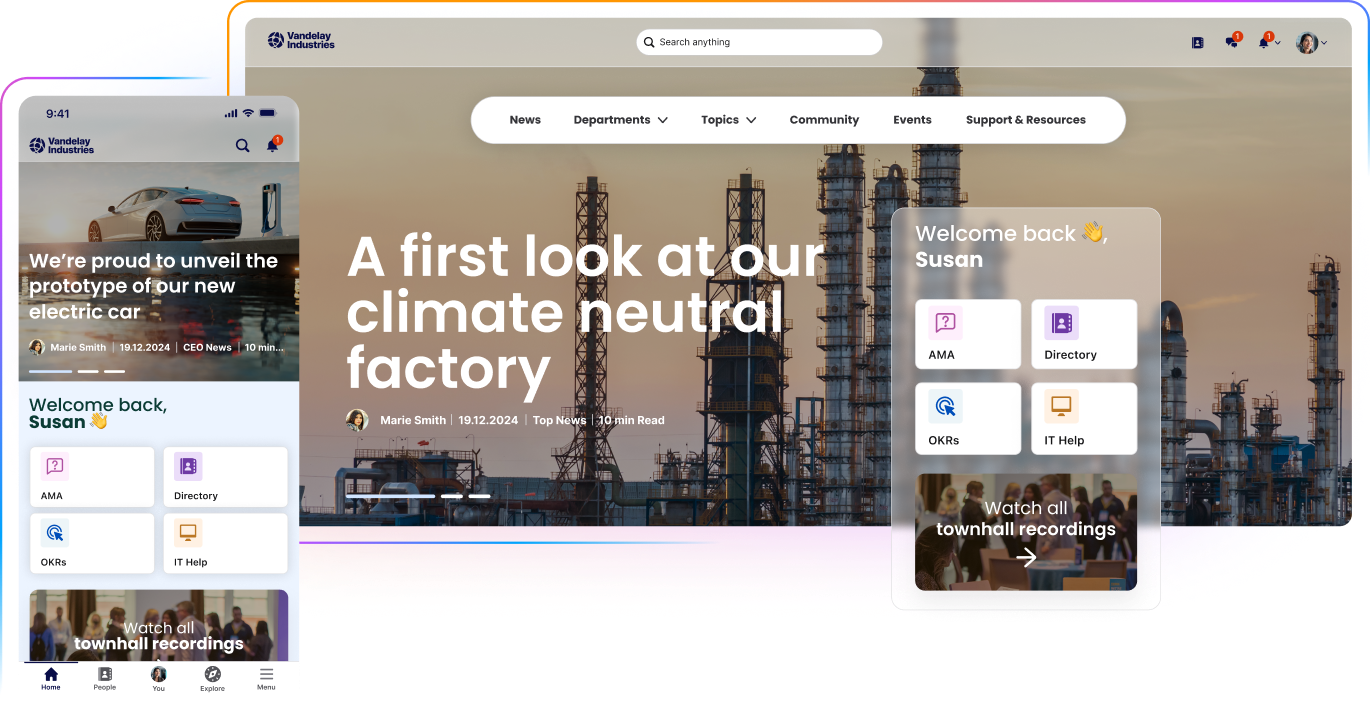Viewport: 1370px width, 724px height.
Task: Select second slide indicator on desktop hero
Action: (452, 496)
